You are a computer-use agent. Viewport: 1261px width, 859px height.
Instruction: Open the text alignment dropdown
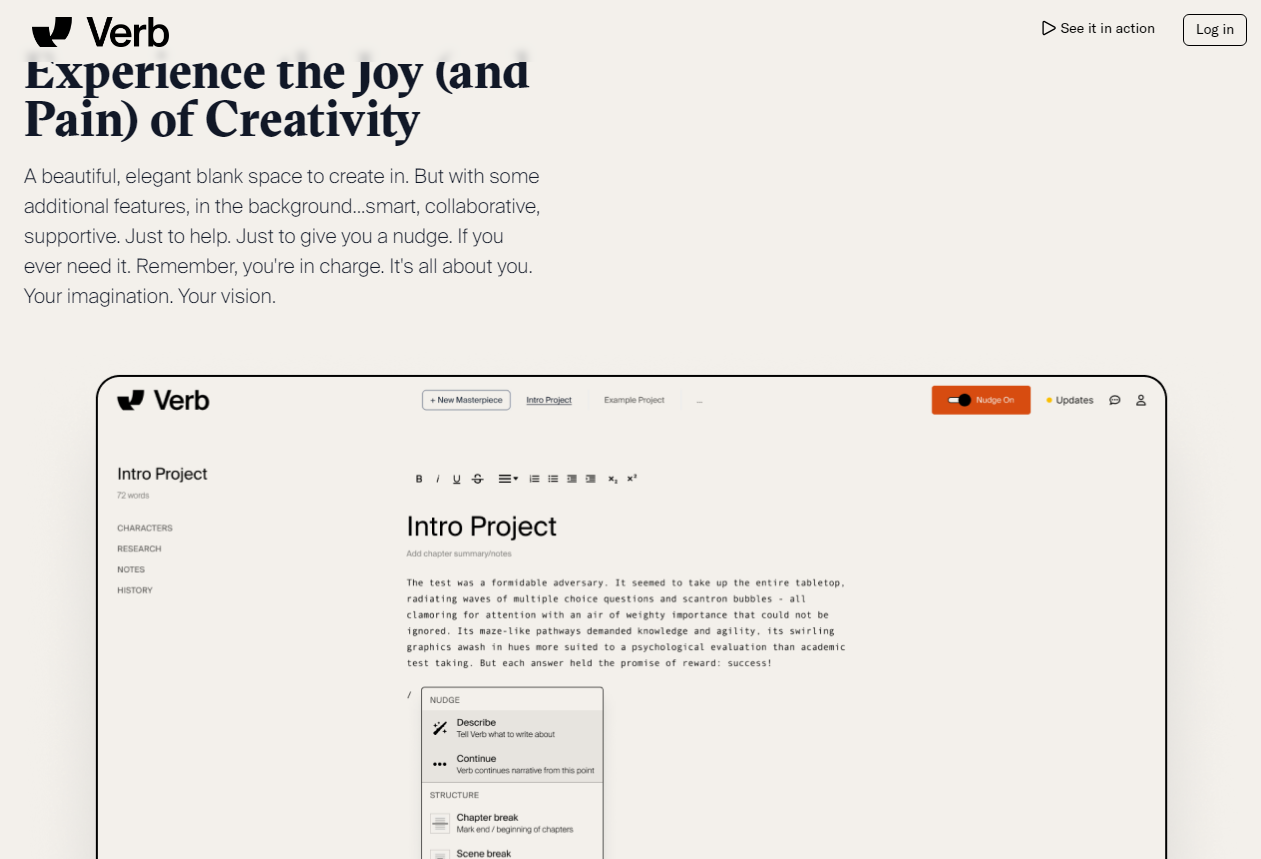(x=508, y=479)
